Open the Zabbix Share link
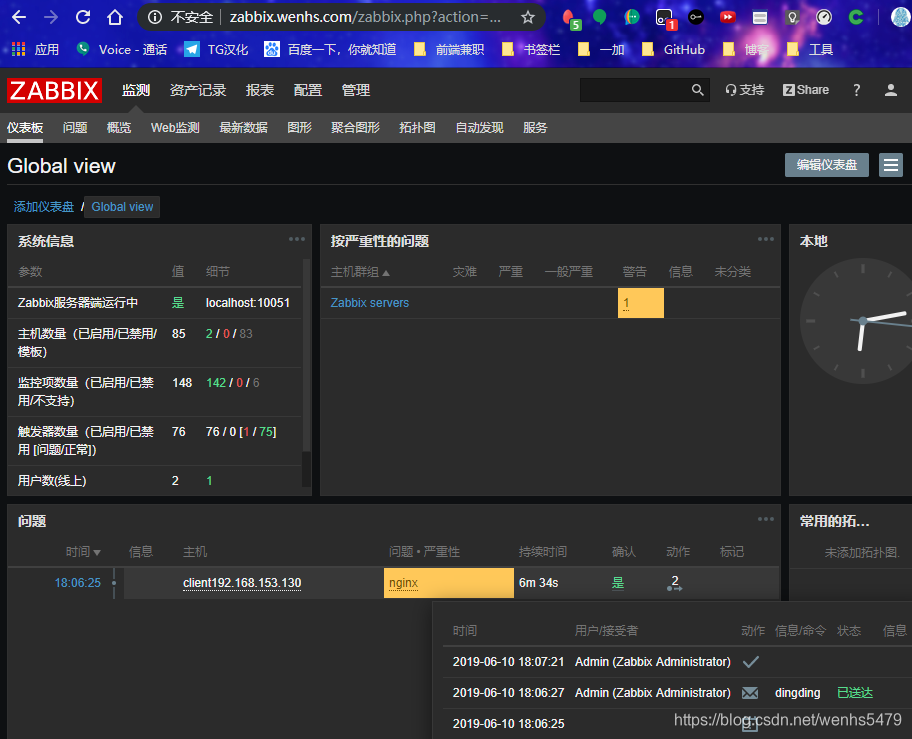The height and width of the screenshot is (739, 912). (x=806, y=90)
